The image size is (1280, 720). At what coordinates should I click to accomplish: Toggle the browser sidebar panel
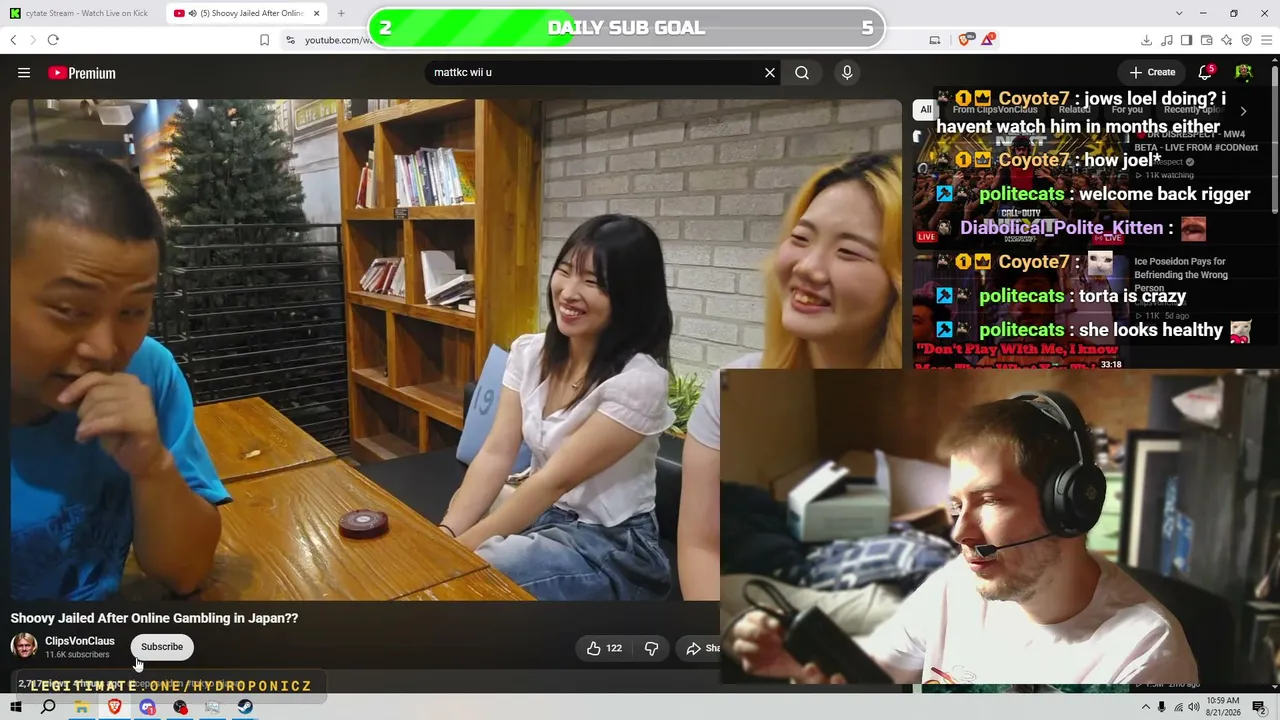1186,40
